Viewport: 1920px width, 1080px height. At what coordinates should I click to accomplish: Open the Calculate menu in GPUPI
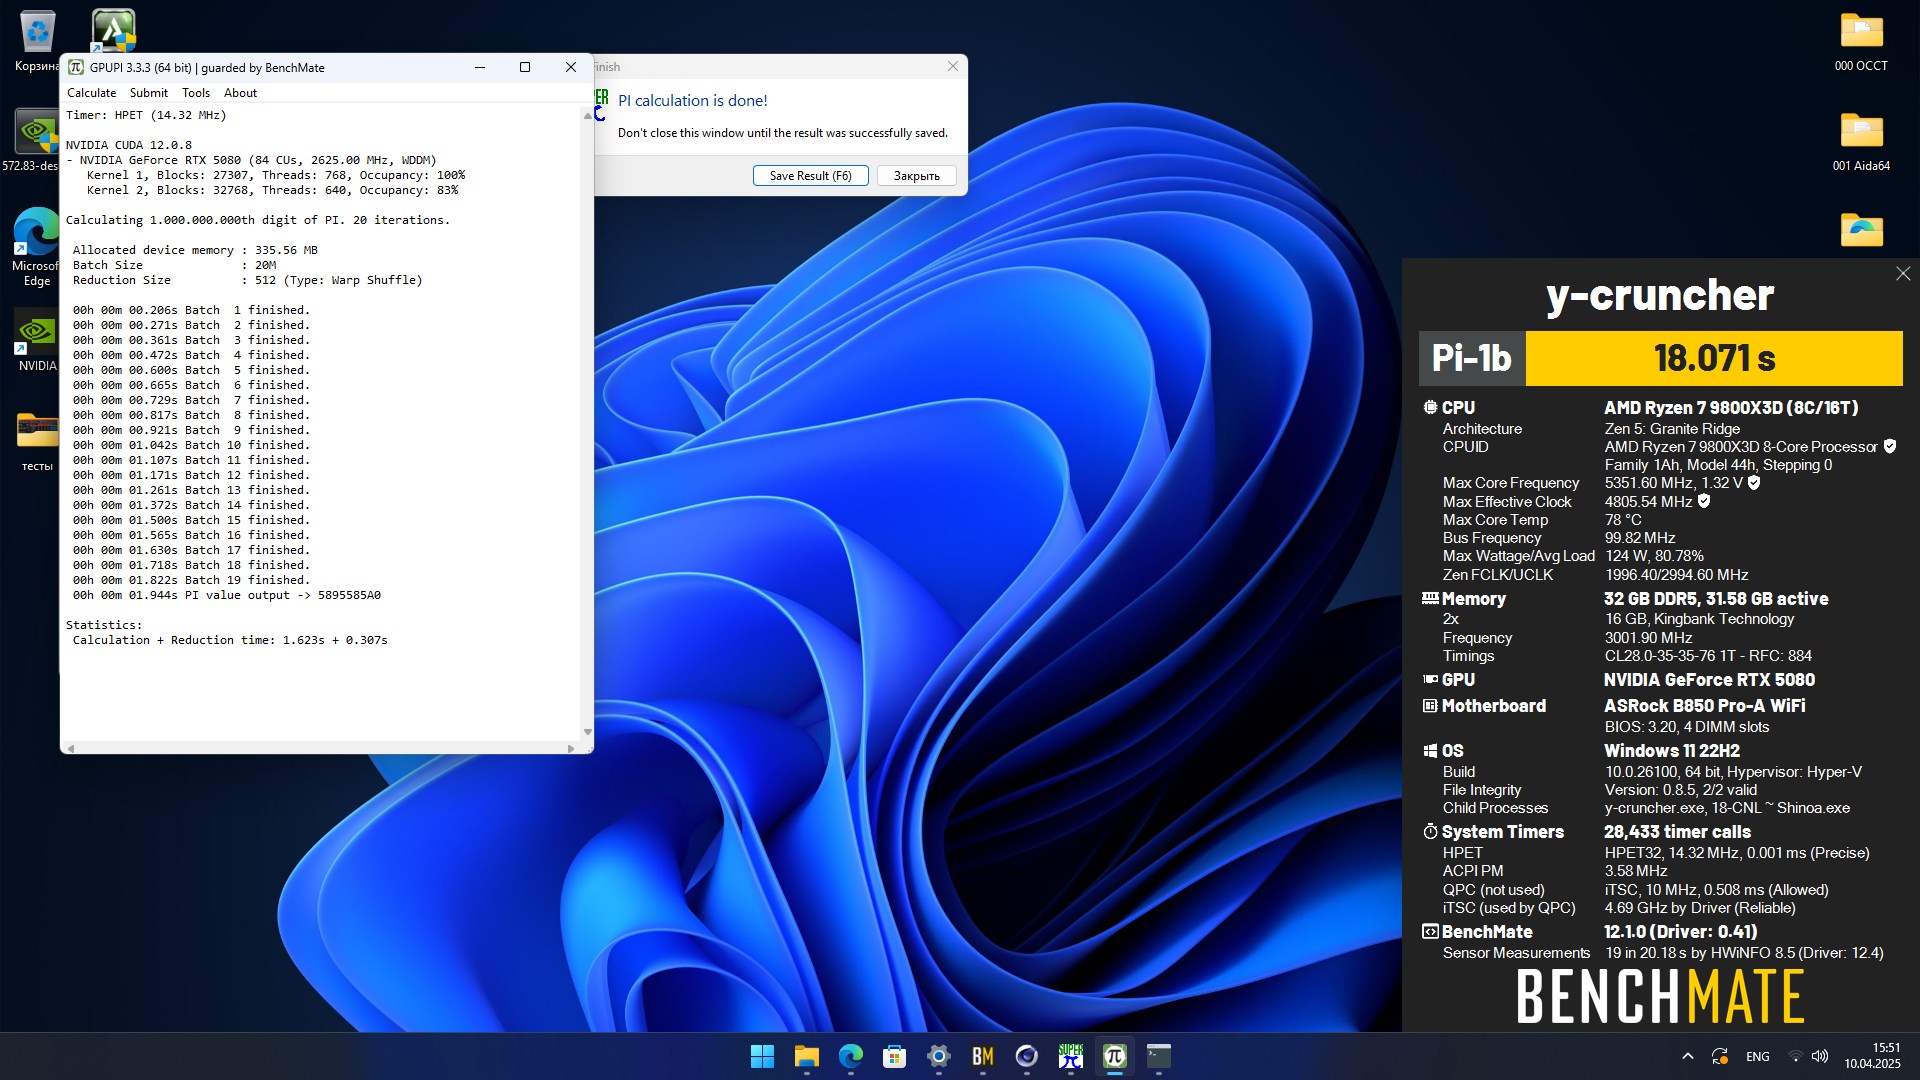coord(91,93)
